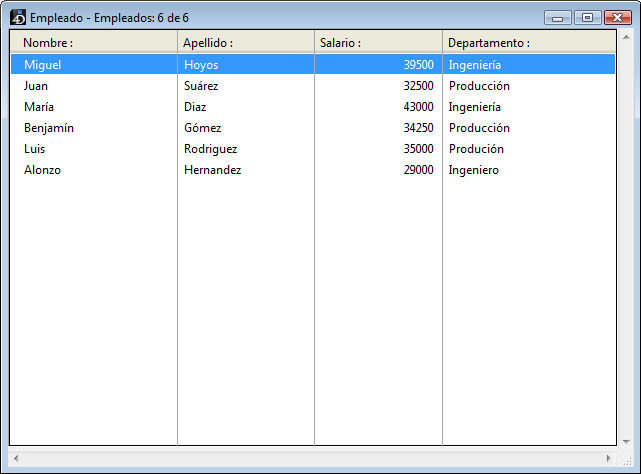Image resolution: width=641 pixels, height=474 pixels.
Task: Click on Benjamín's name cell
Action: pyautogui.click(x=49, y=128)
